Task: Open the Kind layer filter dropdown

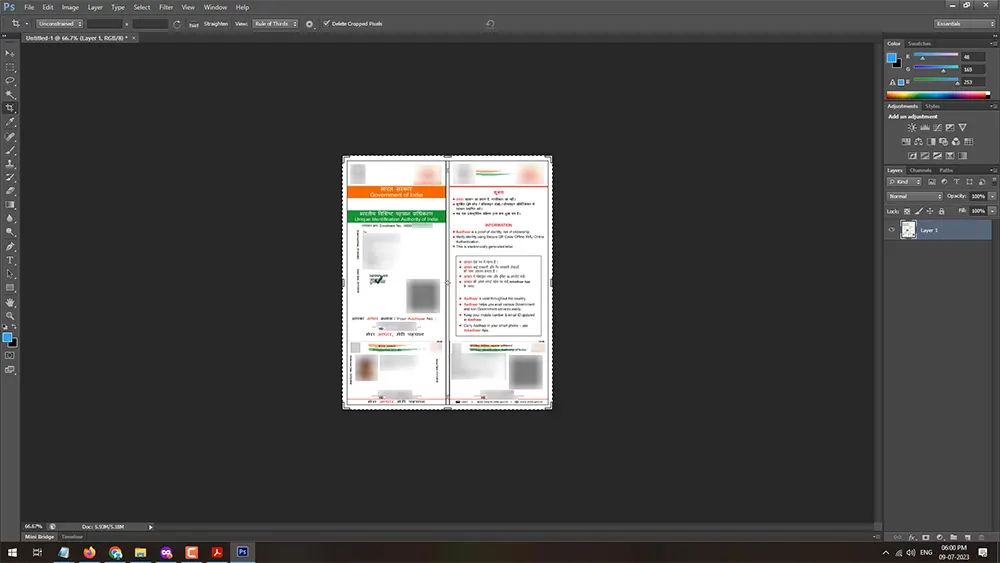Action: click(904, 182)
